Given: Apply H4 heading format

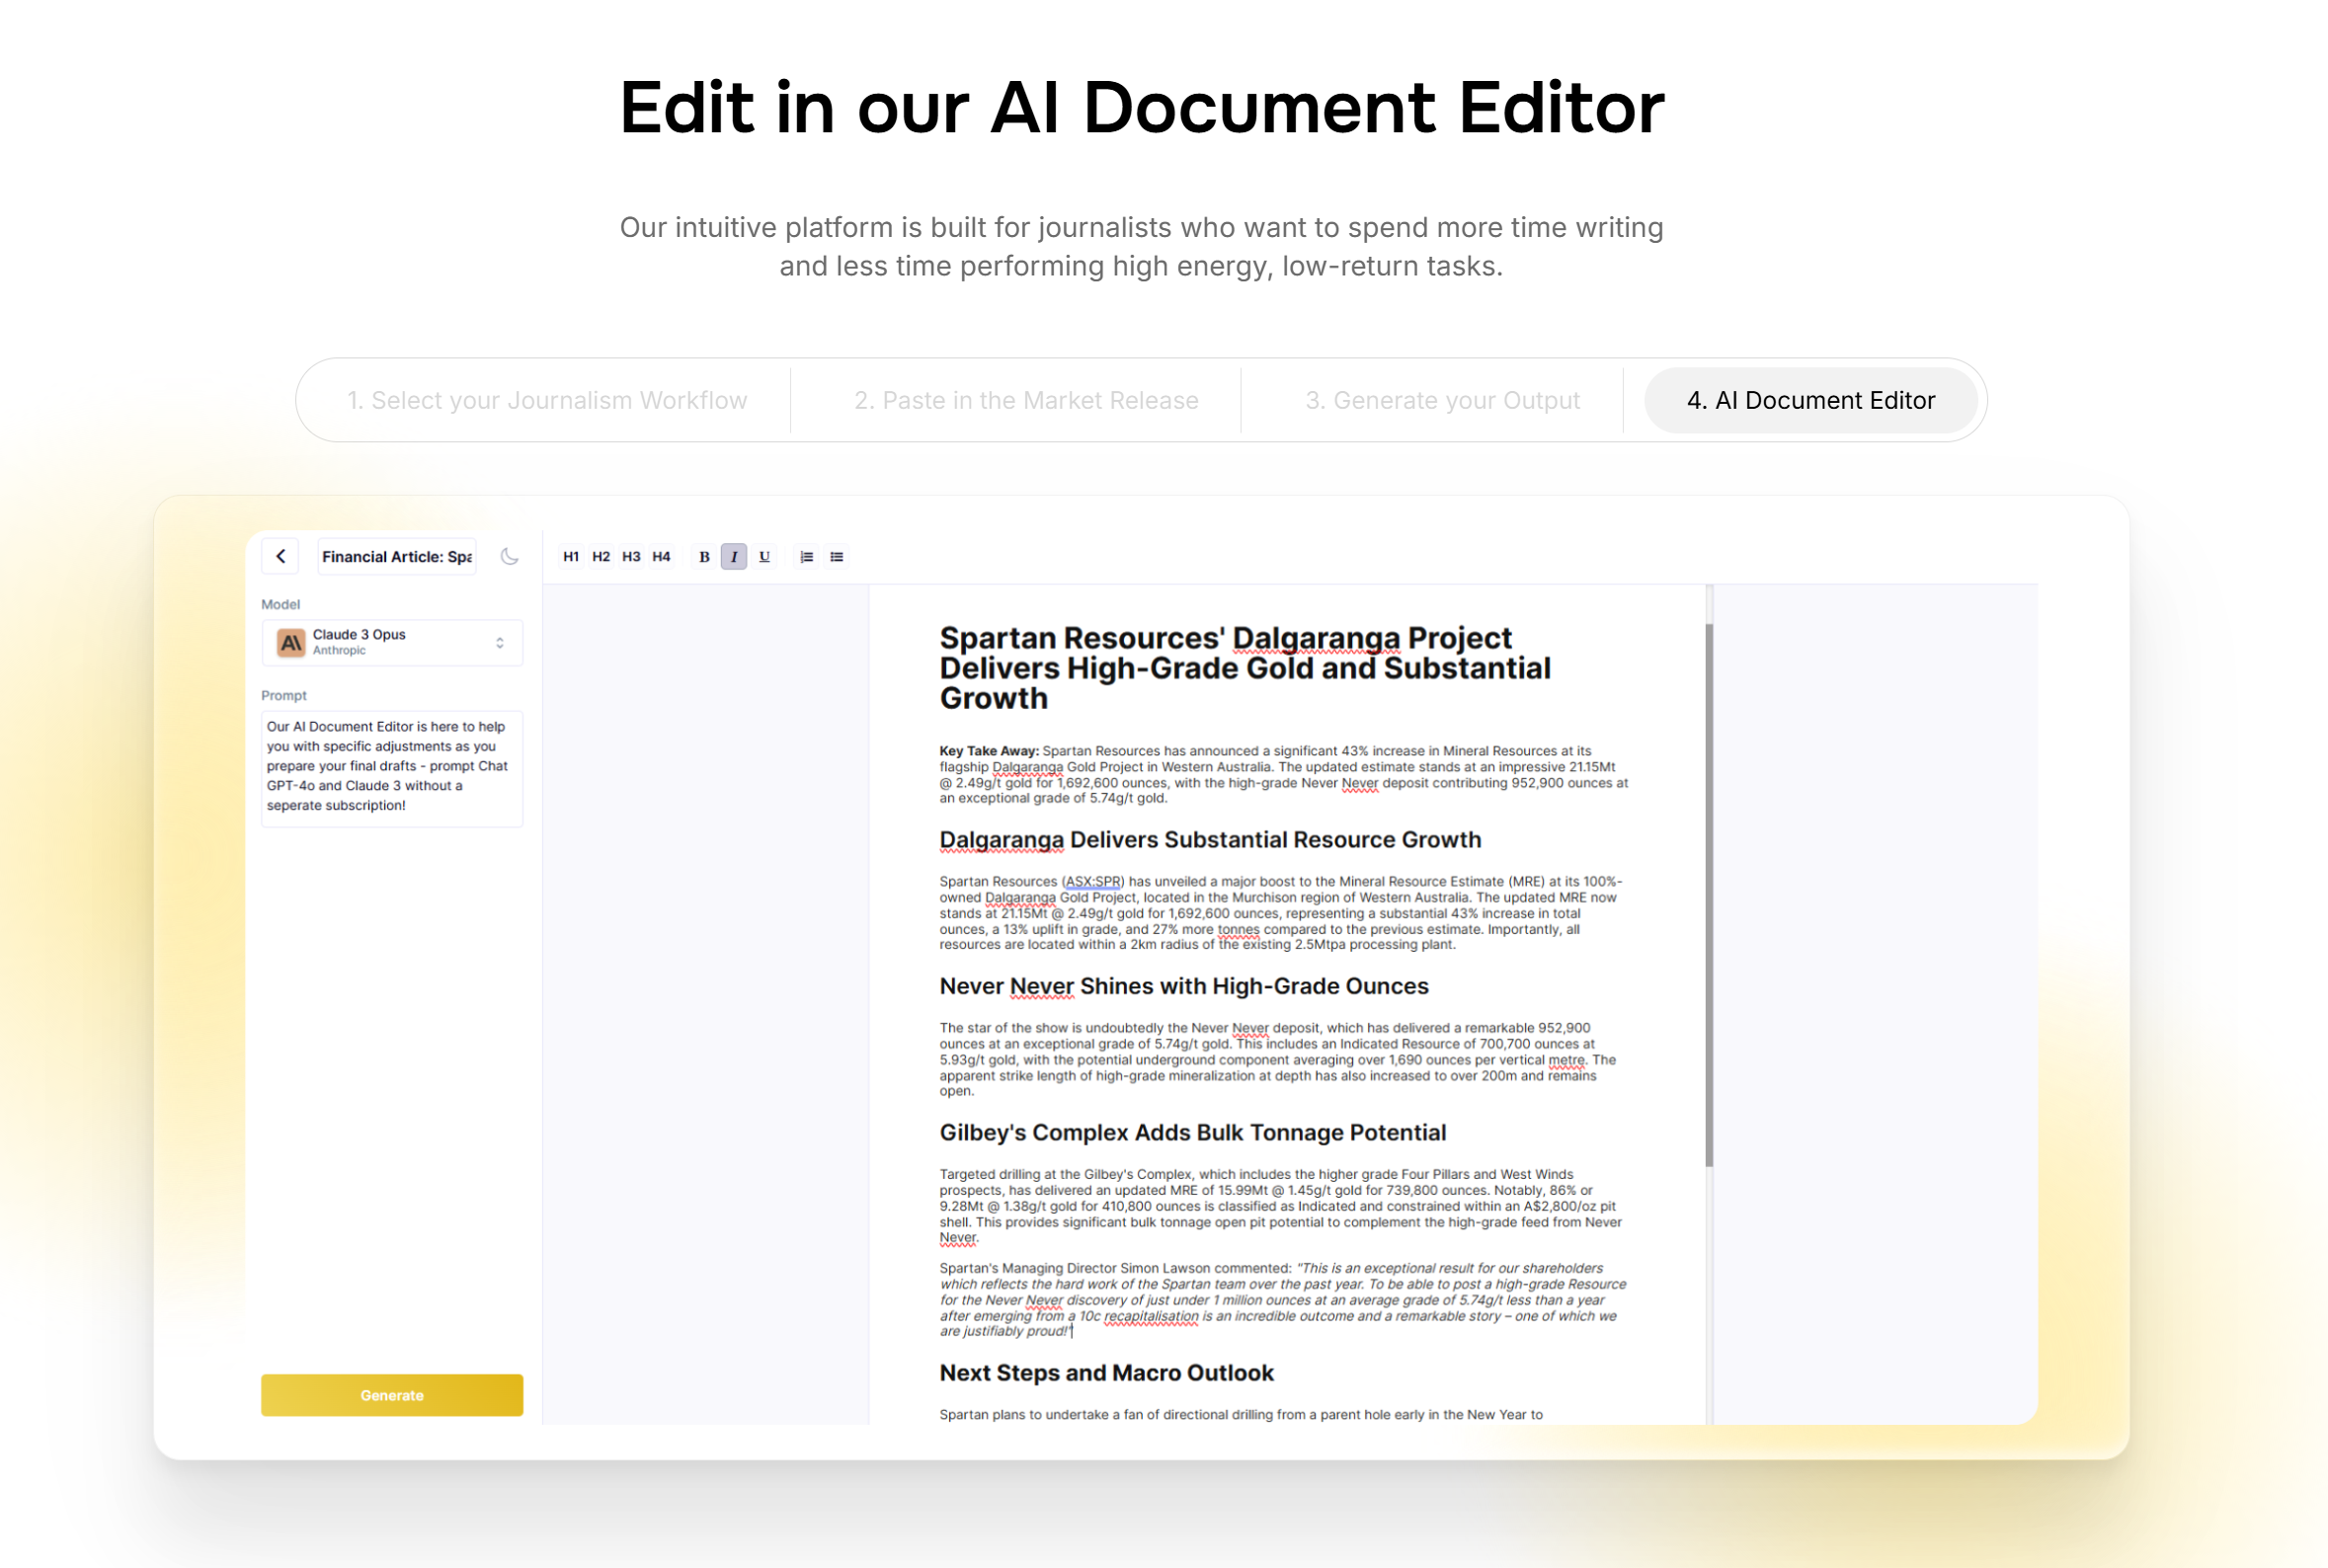Looking at the screenshot, I should (661, 557).
